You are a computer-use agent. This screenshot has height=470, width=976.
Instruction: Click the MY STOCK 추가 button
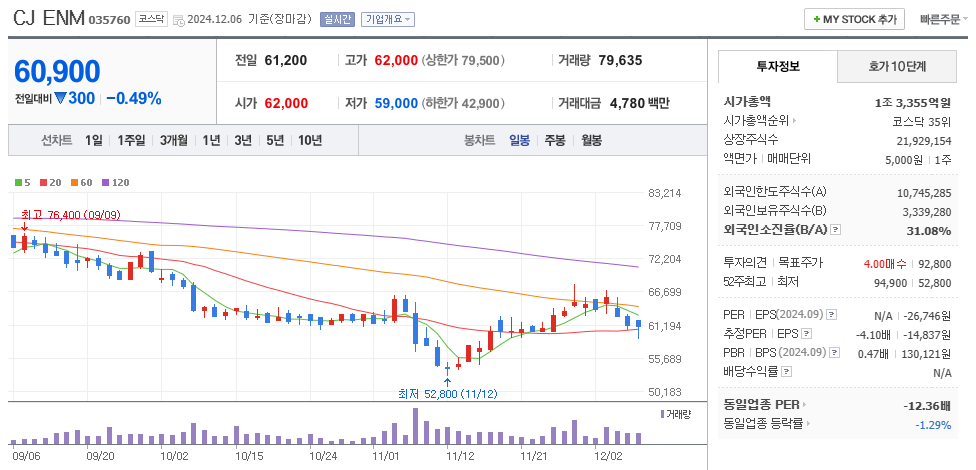(854, 19)
